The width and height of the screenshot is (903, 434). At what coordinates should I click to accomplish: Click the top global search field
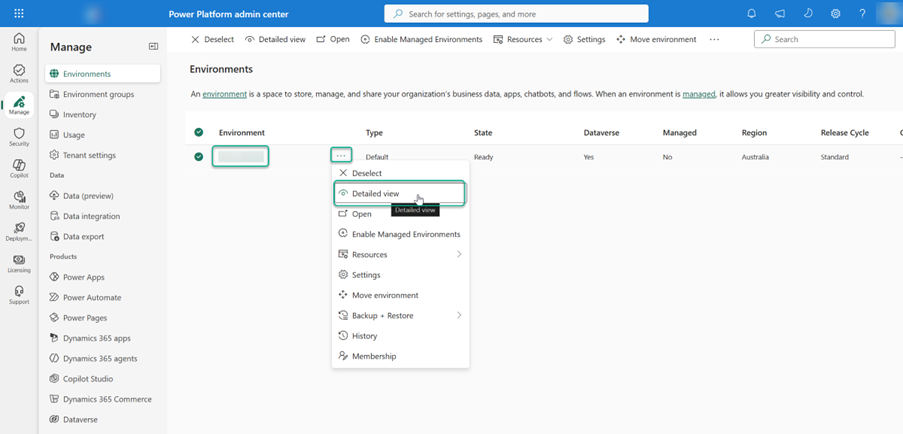coord(516,14)
